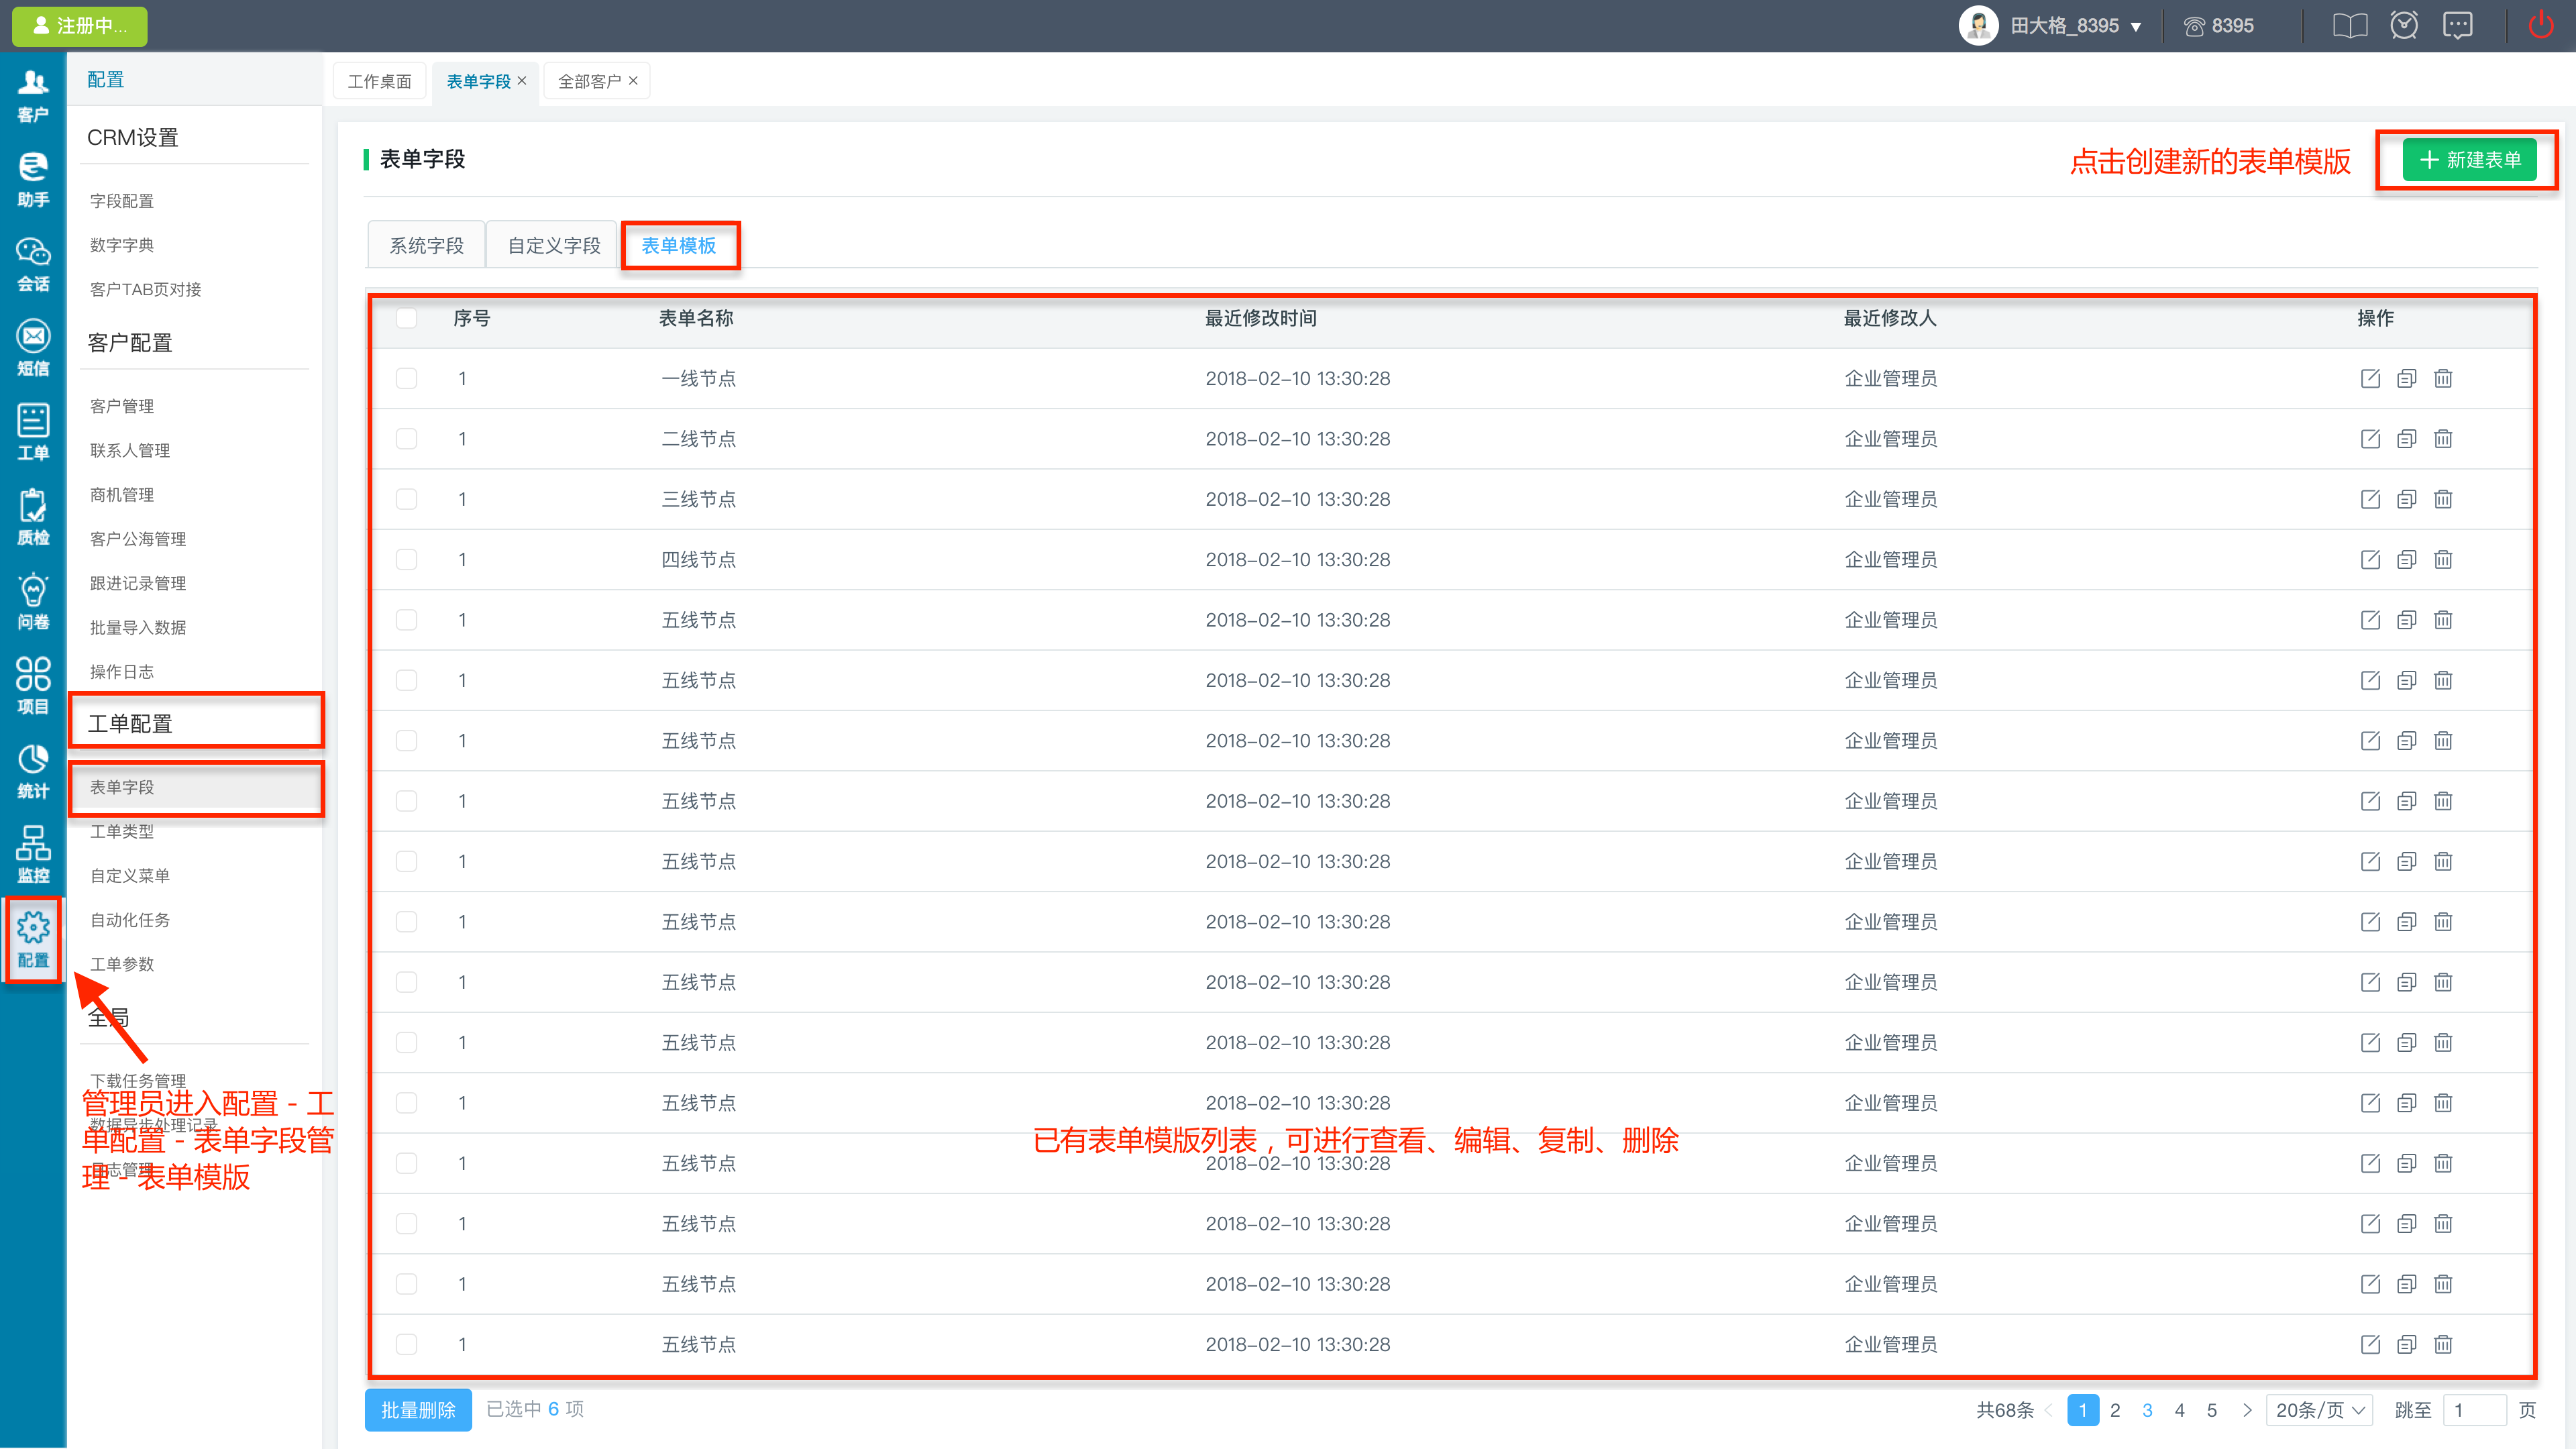Click the 注册中... status button
Viewport: 2576px width, 1449px height.
pyautogui.click(x=80, y=26)
